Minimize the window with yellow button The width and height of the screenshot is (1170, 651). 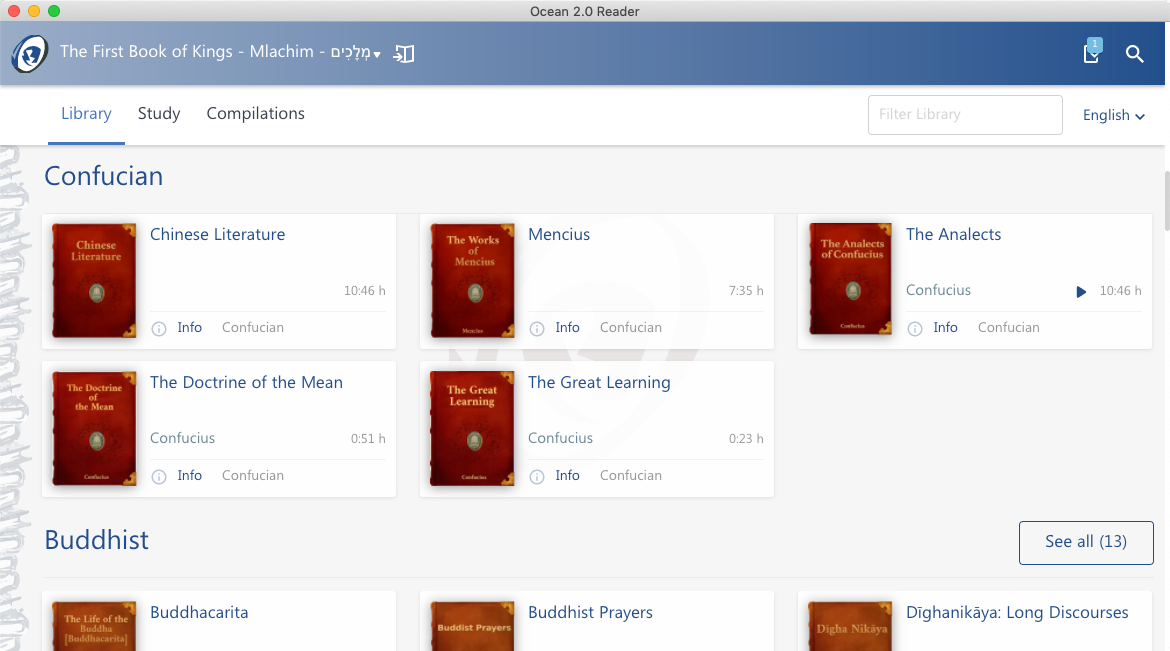pyautogui.click(x=34, y=11)
